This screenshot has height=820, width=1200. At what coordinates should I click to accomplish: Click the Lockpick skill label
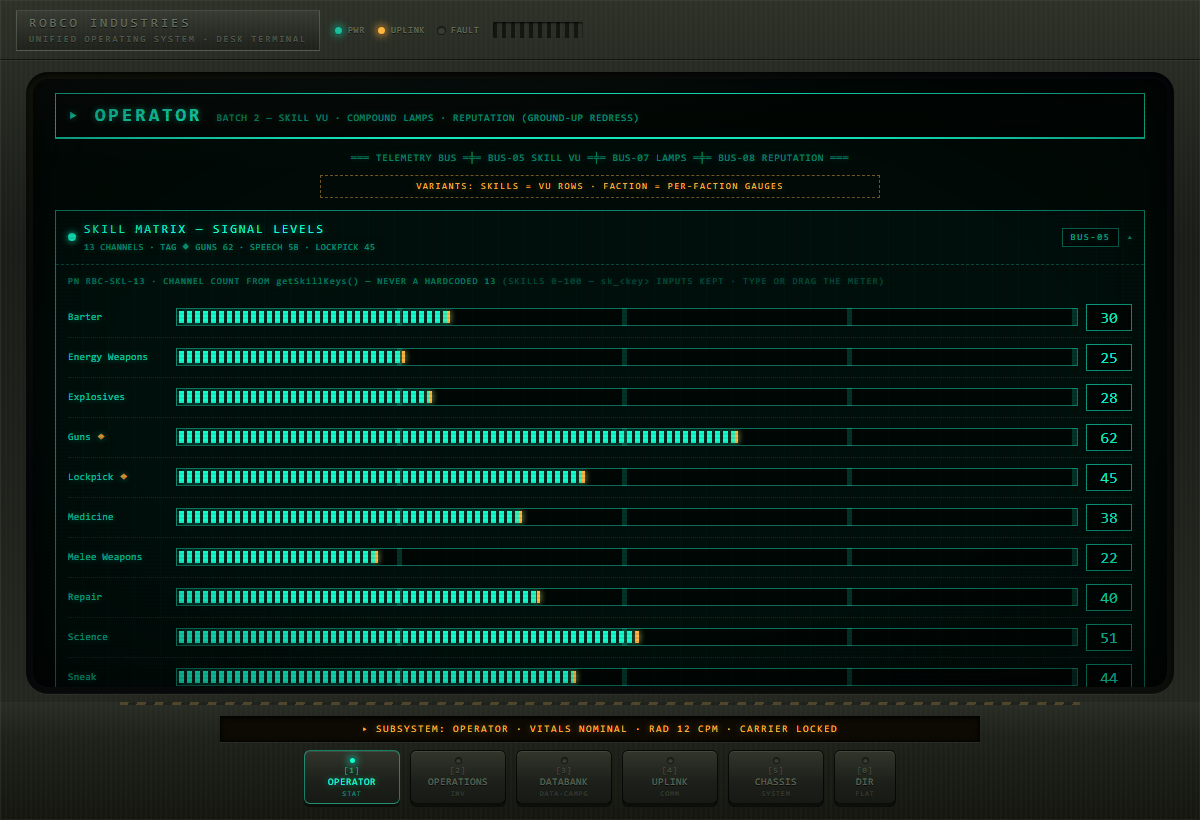[91, 477]
